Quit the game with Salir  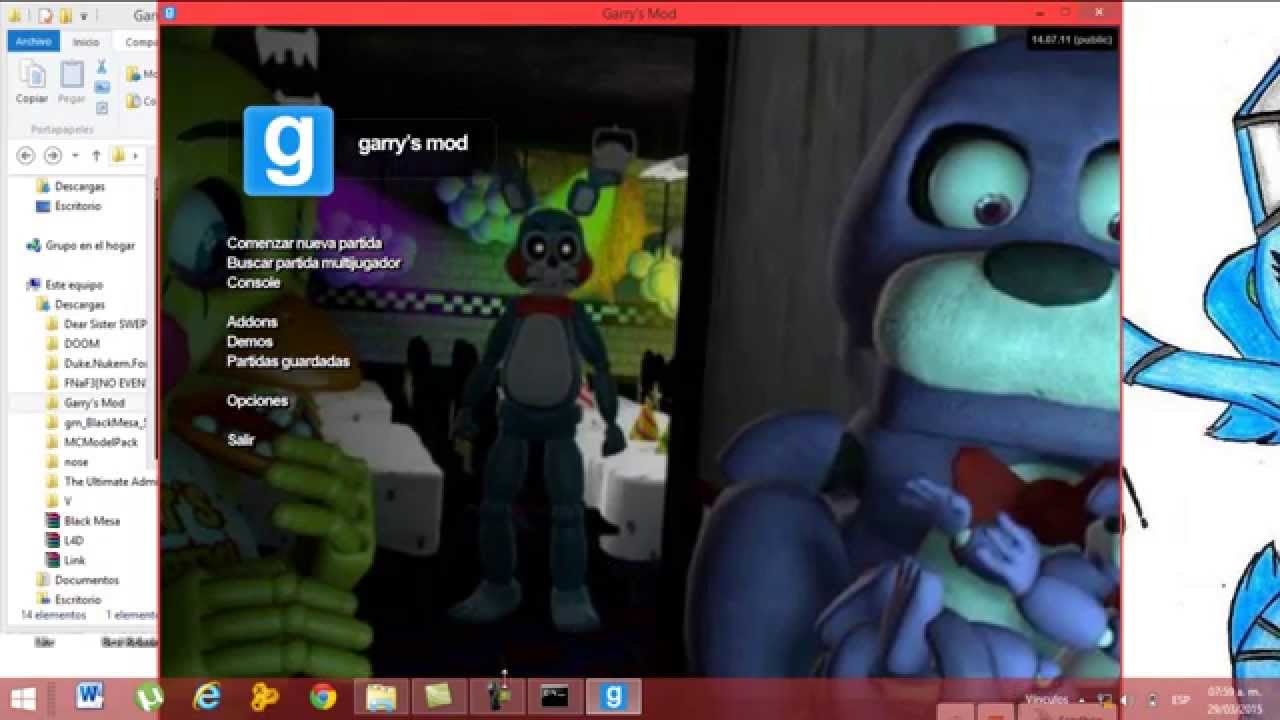[x=240, y=440]
